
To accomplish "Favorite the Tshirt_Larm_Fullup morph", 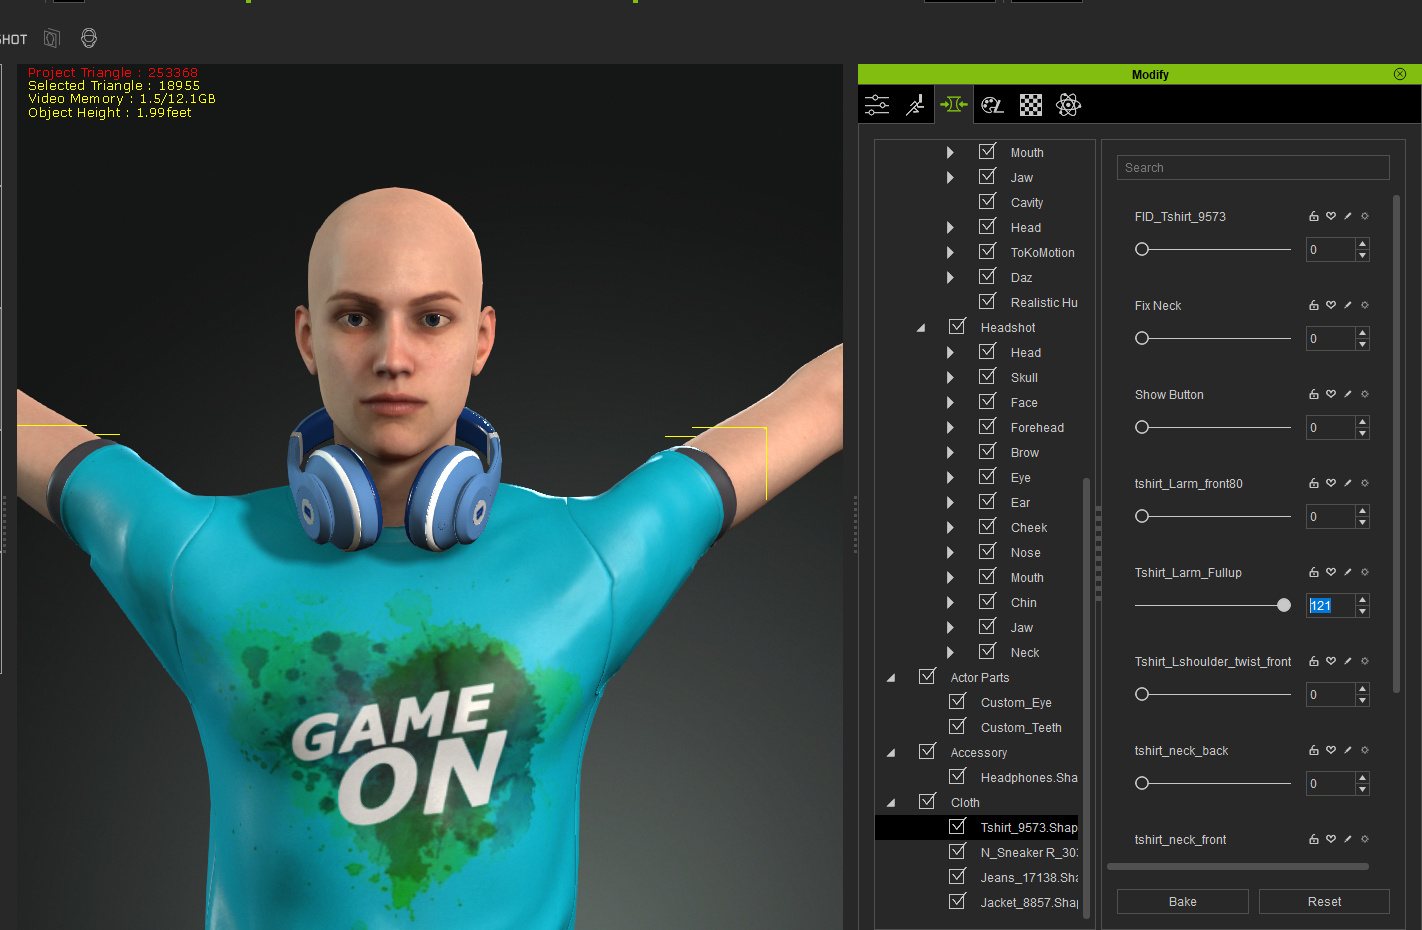I will [1331, 572].
